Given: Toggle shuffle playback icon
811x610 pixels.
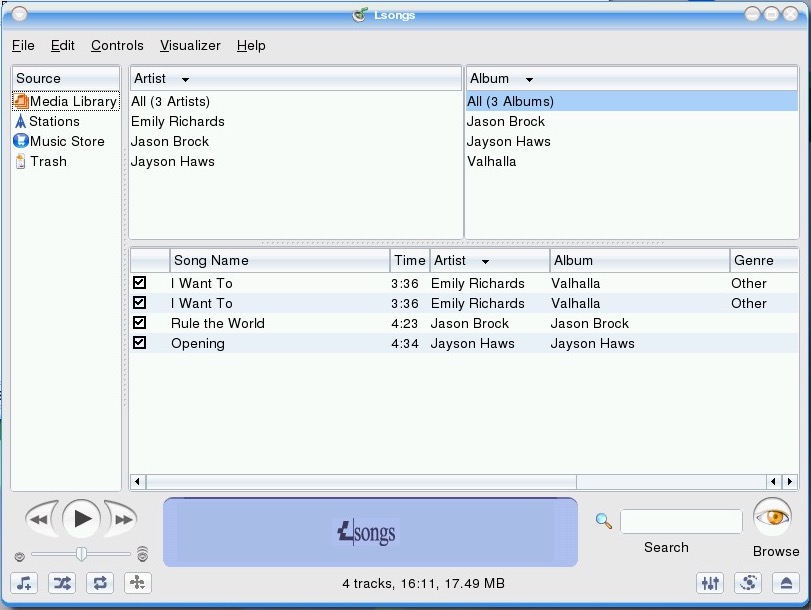Looking at the screenshot, I should 62,583.
